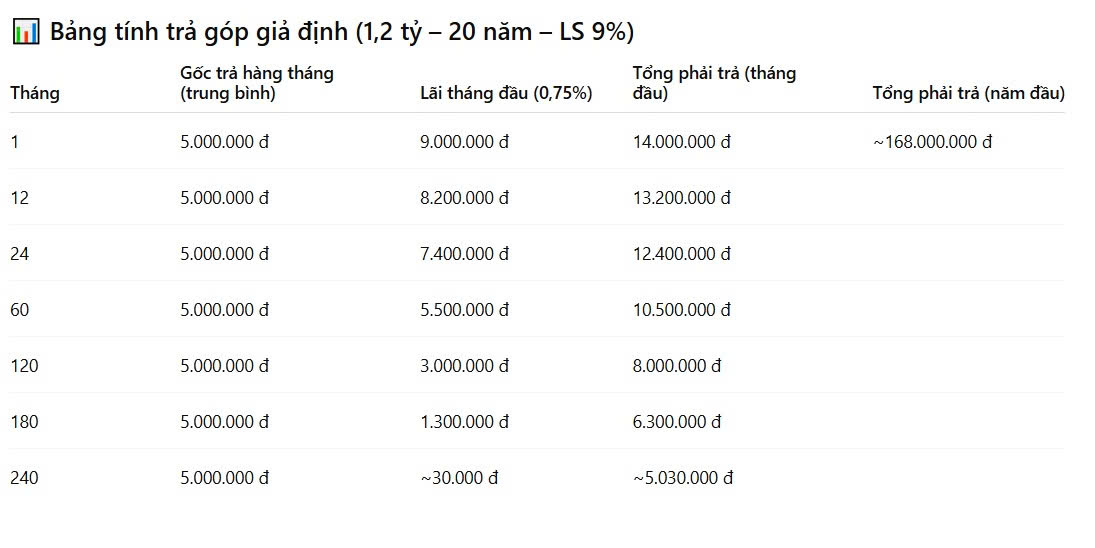Viewport: 1095px width, 548px height.
Task: Select month 60 row label
Action: pos(20,309)
